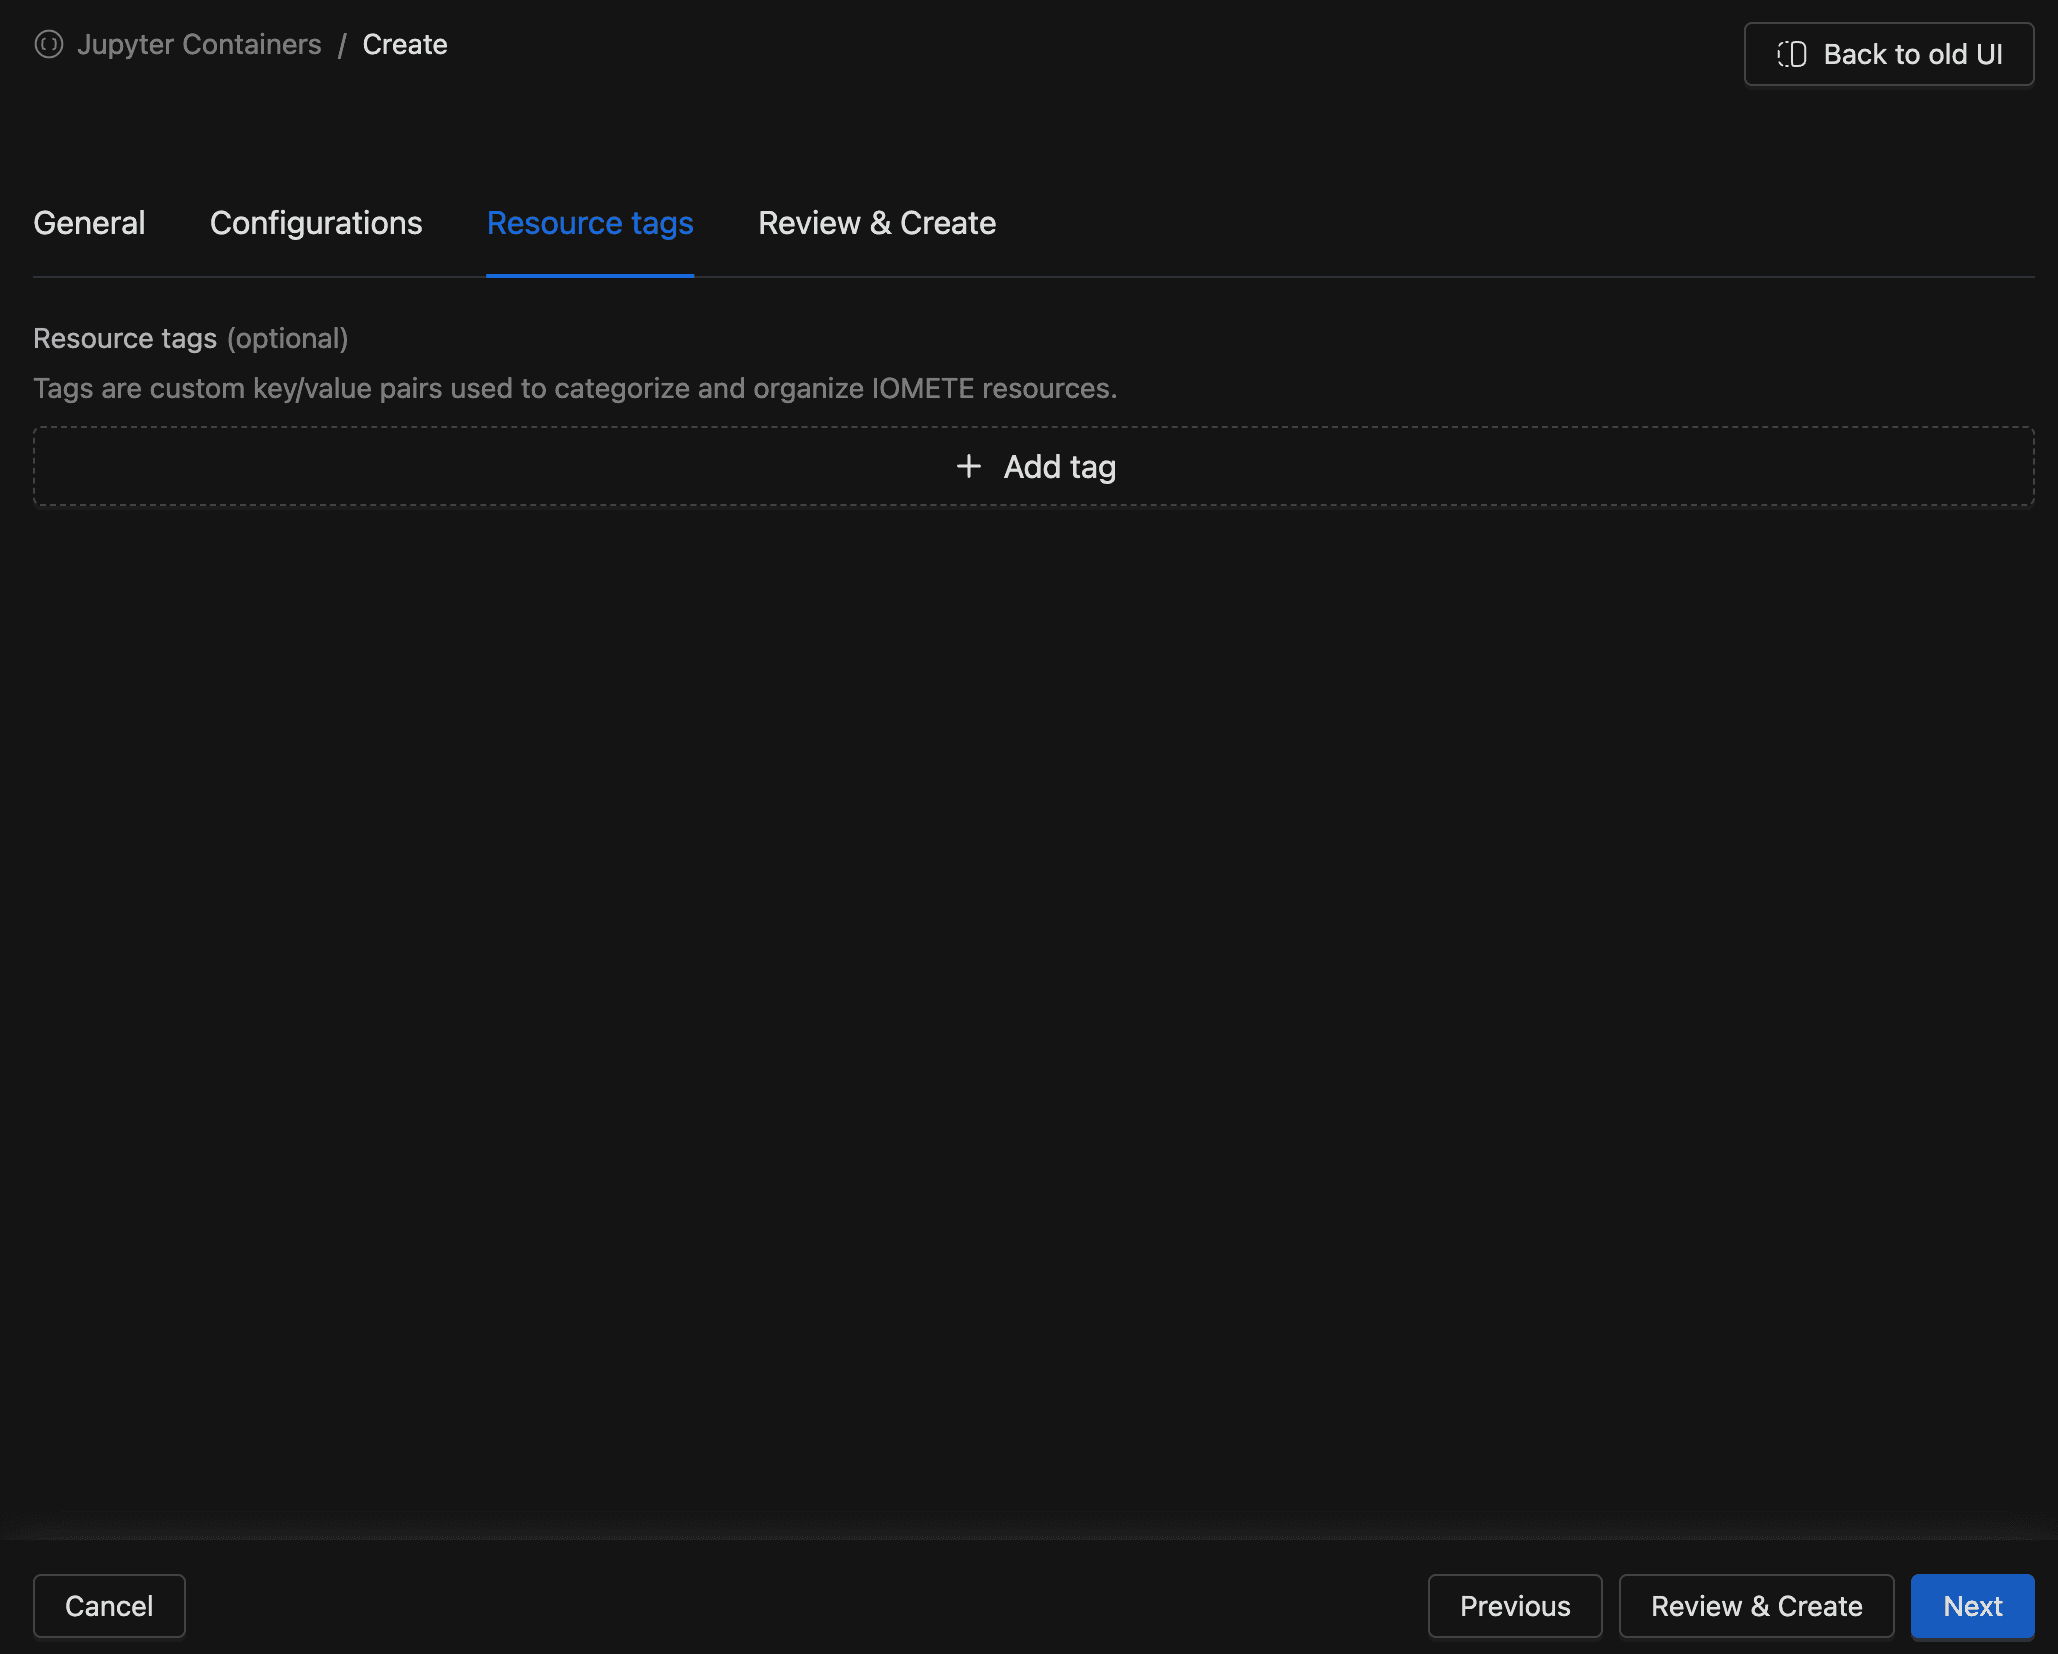Go to the Jupyter Containers breadcrumb link
The width and height of the screenshot is (2058, 1654).
tap(199, 45)
